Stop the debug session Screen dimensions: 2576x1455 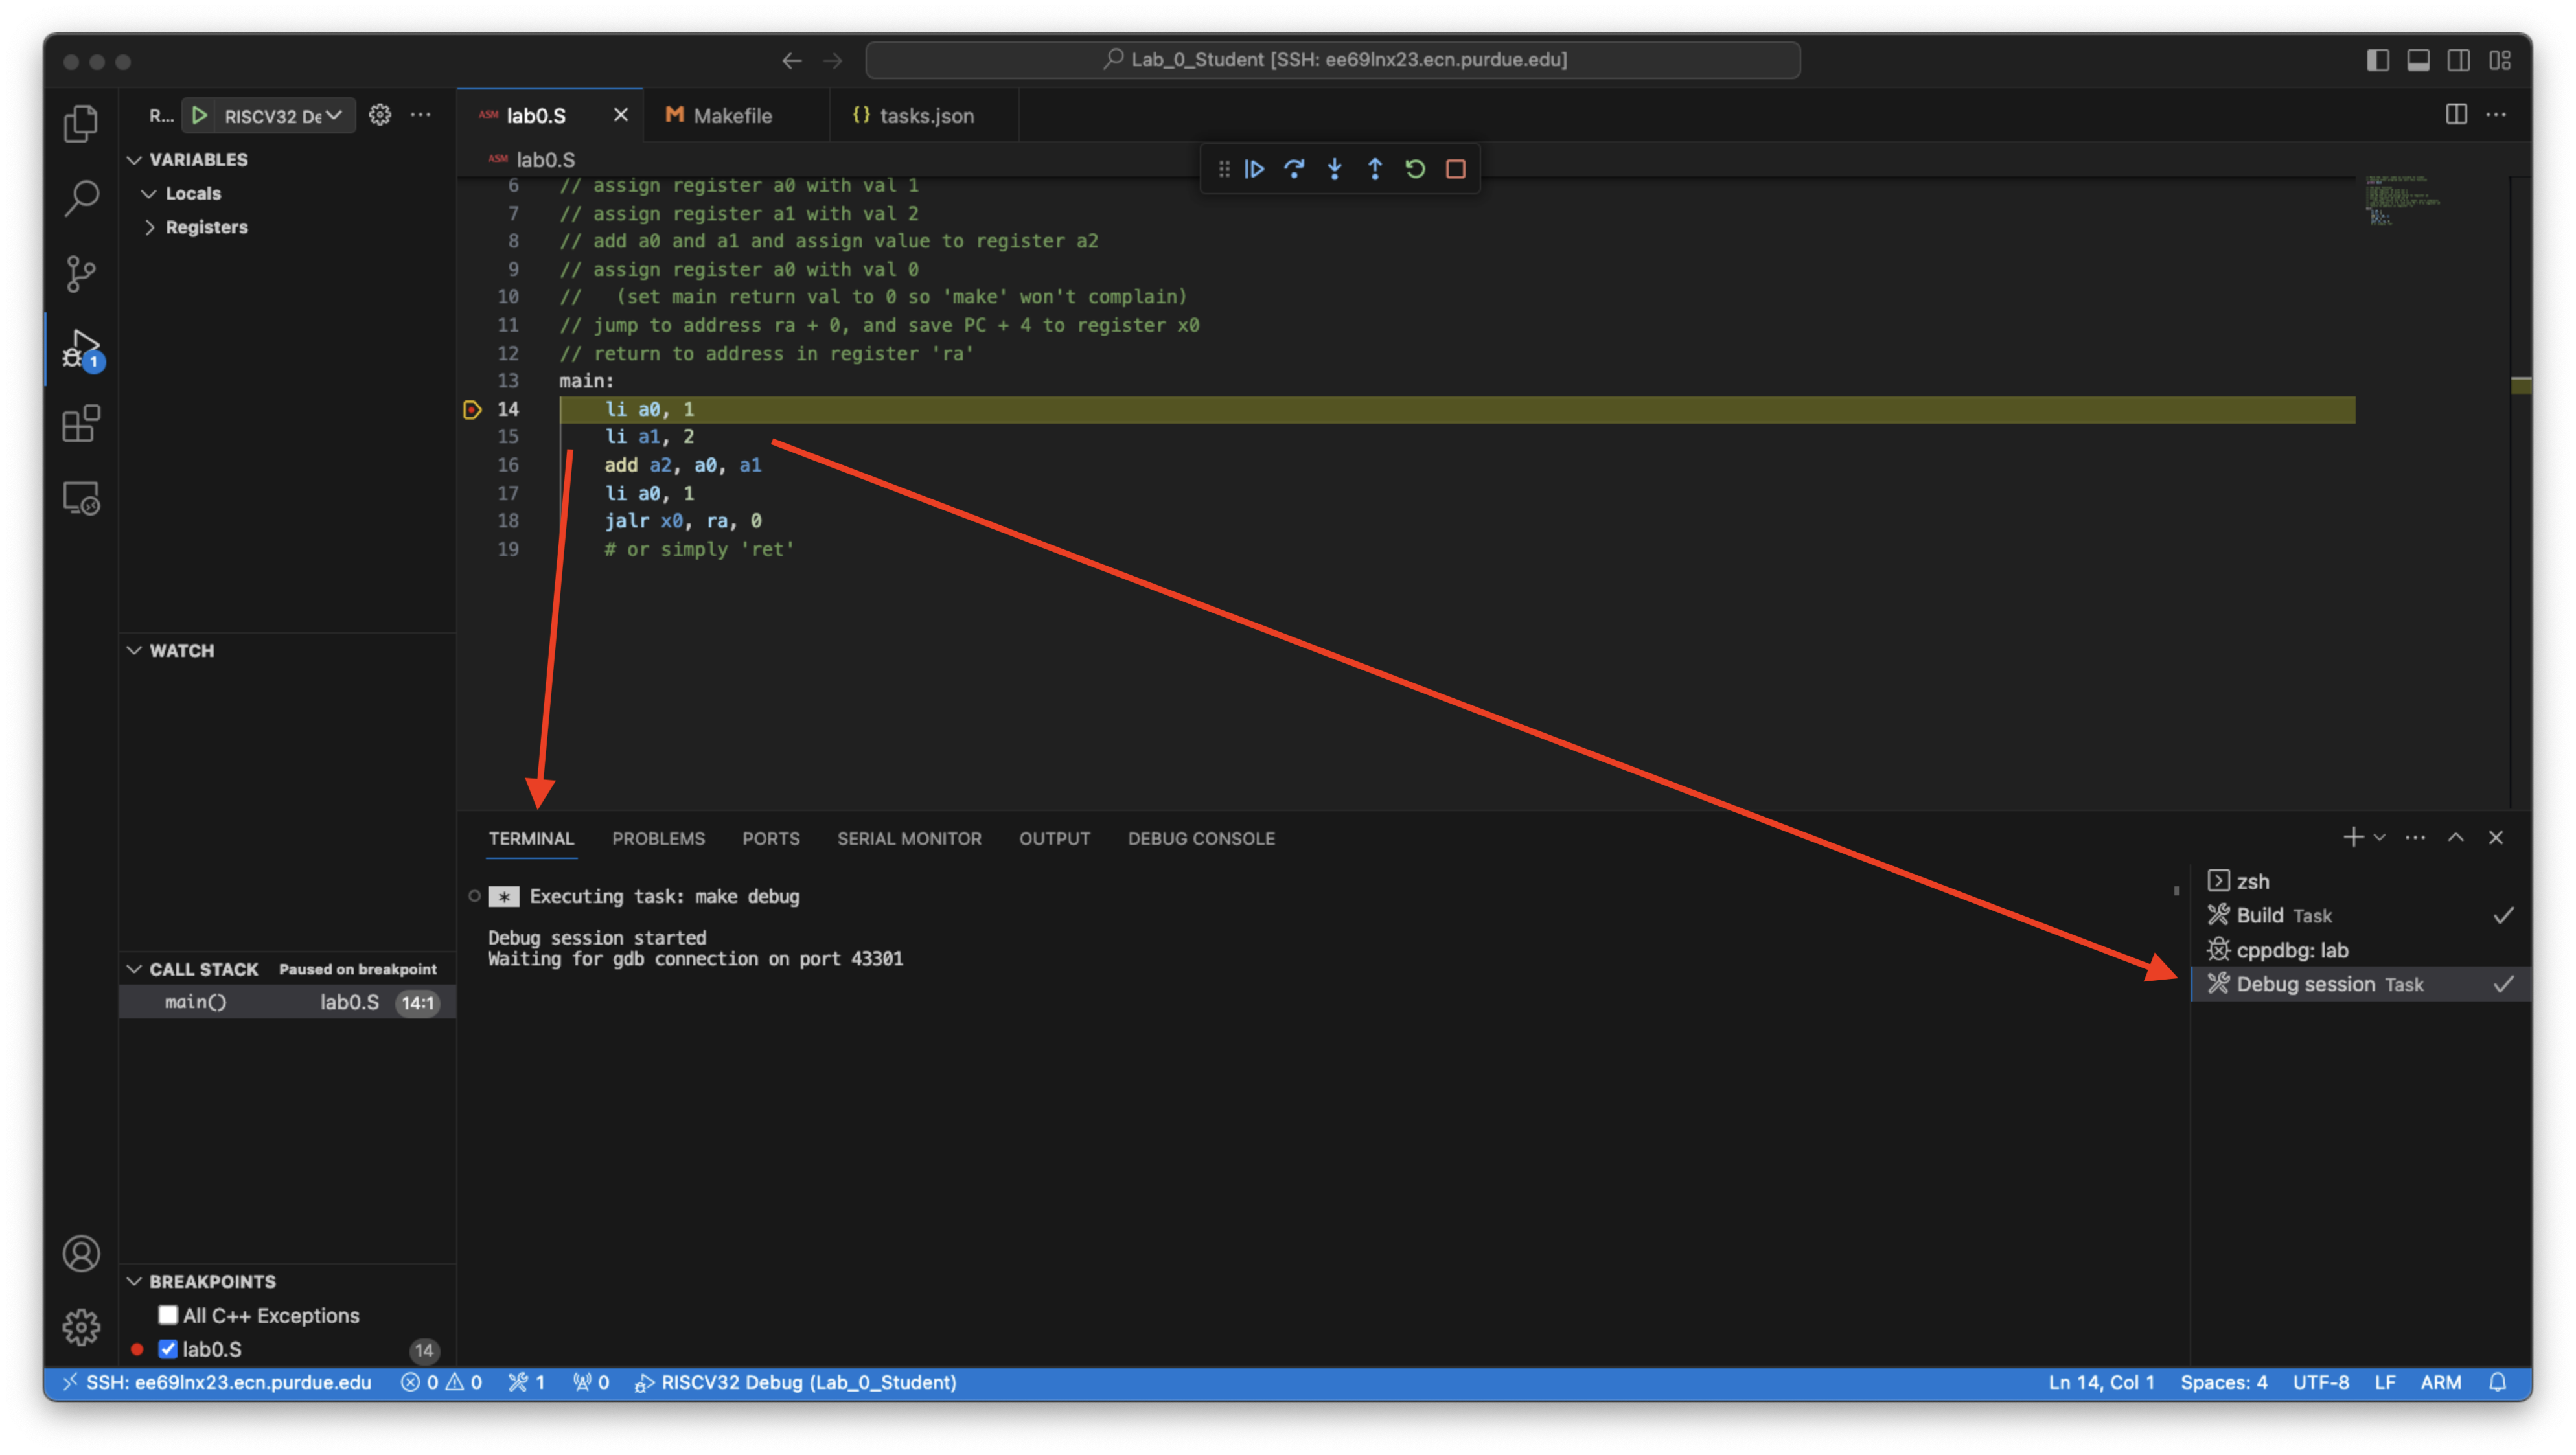[x=1456, y=169]
